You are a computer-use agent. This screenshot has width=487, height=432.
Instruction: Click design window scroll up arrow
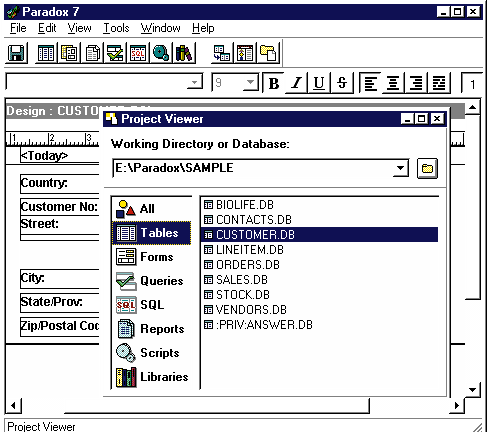(472, 107)
